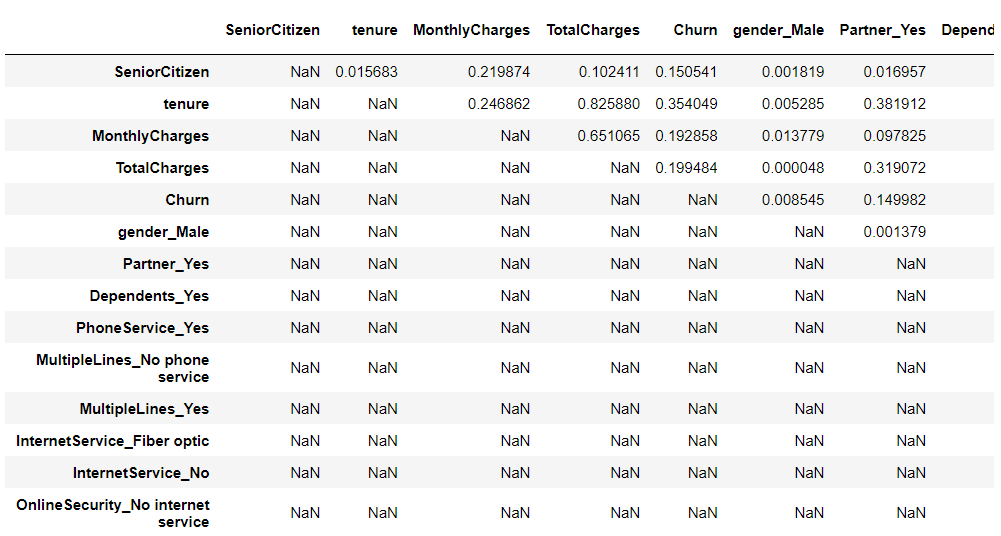Select the cell containing 0.354049
Screen dimensions: 1001x536
tap(686, 104)
